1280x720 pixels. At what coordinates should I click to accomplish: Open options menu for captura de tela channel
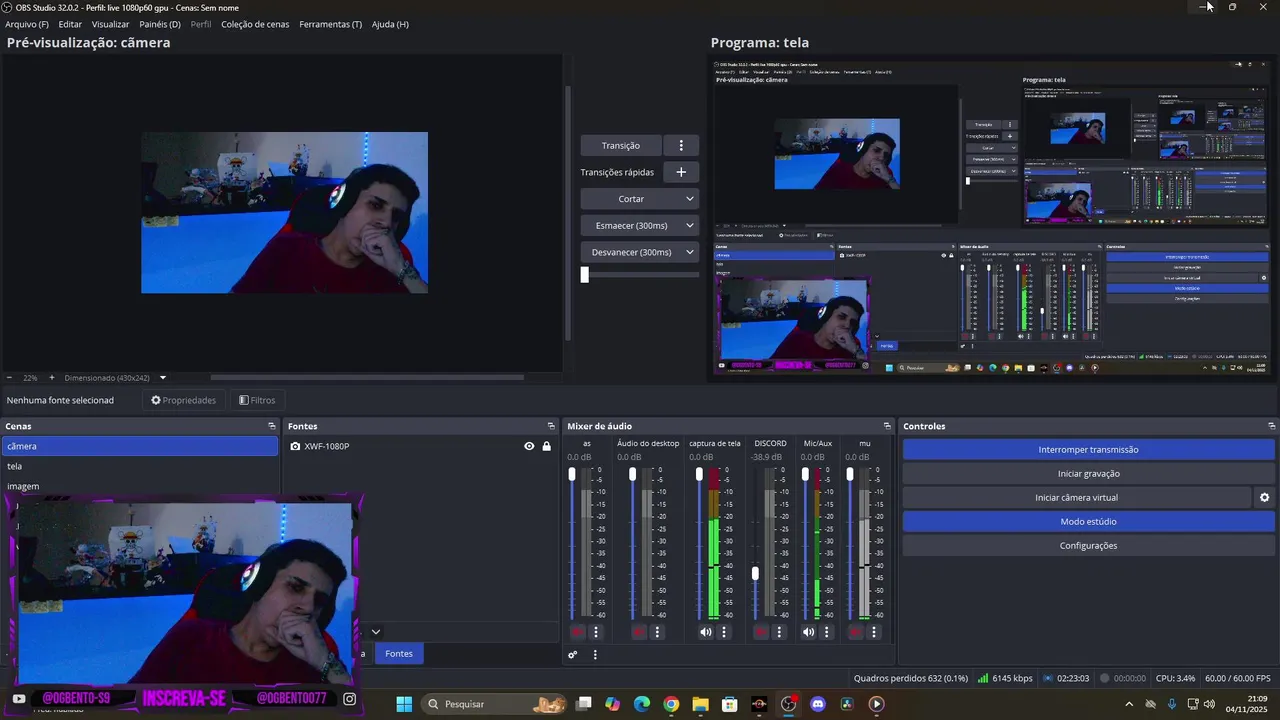[x=724, y=632]
